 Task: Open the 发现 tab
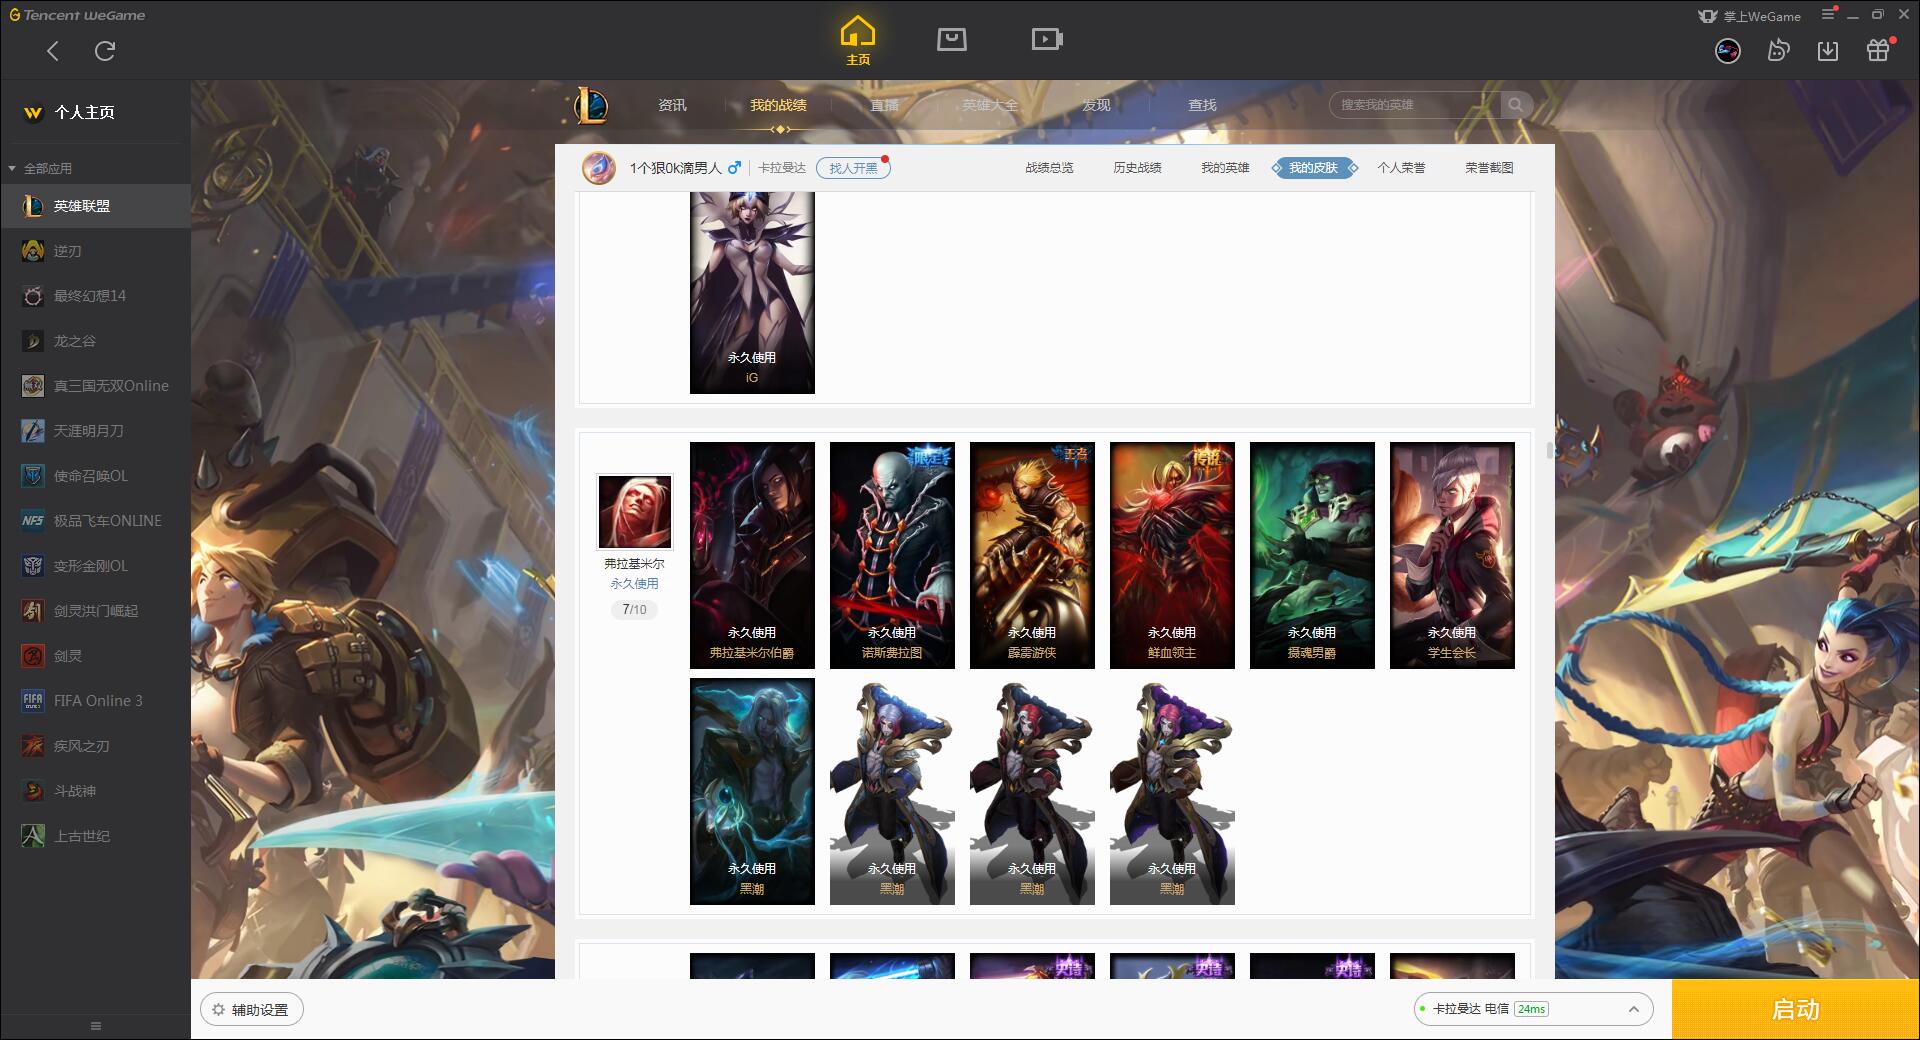point(1096,105)
